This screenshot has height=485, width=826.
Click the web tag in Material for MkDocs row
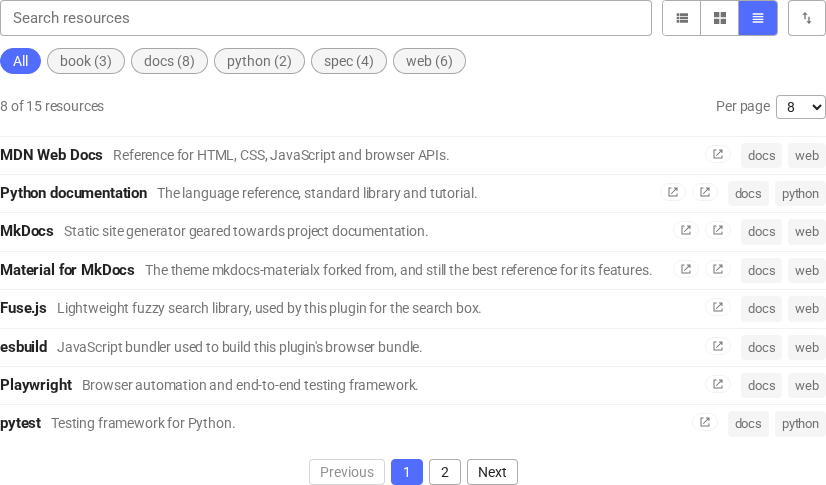coord(807,270)
